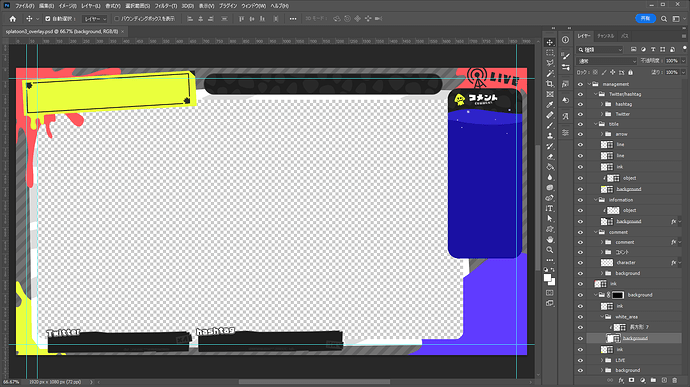Open the auto-select Layer (レイヤー) dropdown
This screenshot has height=387, width=690.
[95, 19]
